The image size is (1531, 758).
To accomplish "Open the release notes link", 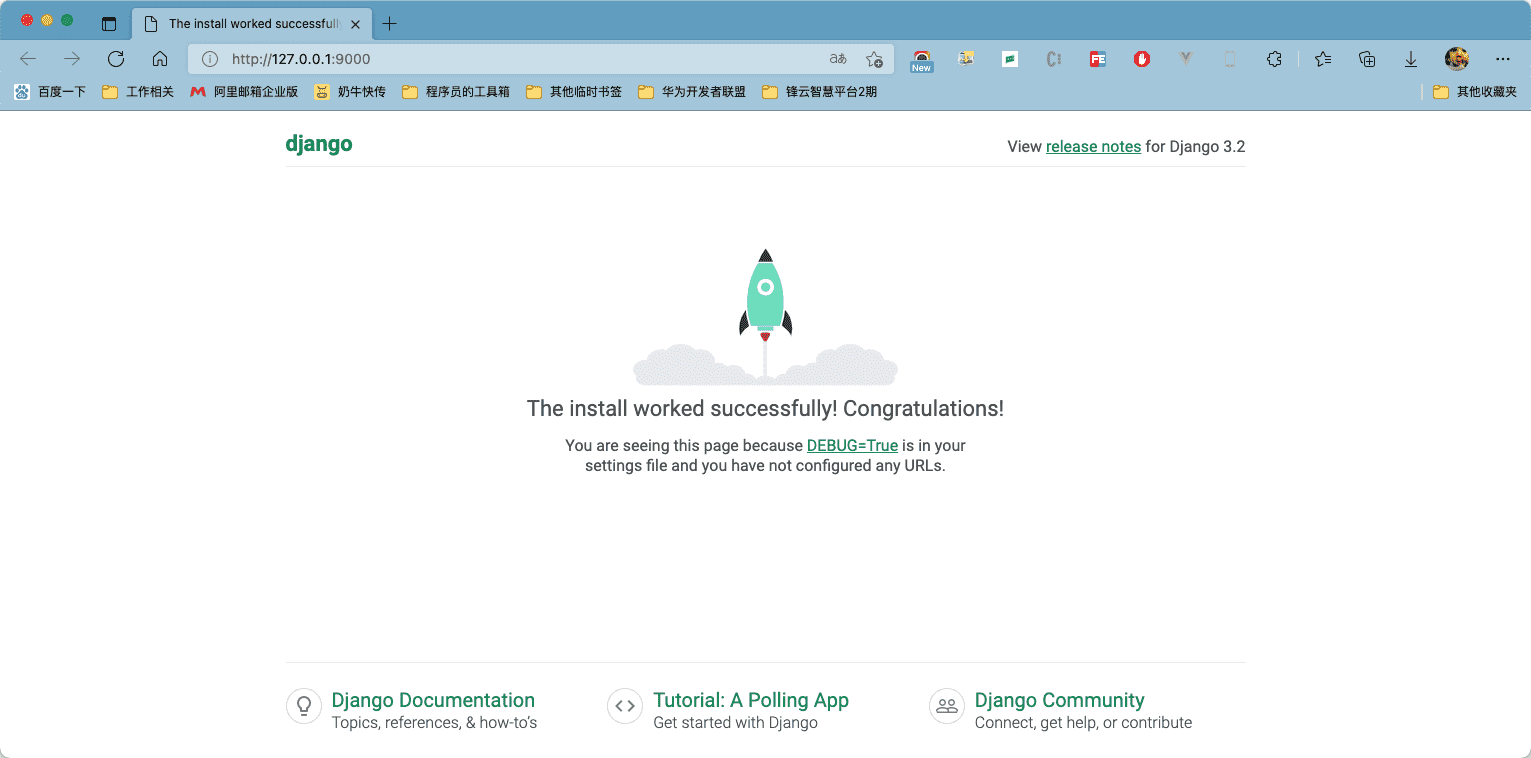I will pos(1093,147).
